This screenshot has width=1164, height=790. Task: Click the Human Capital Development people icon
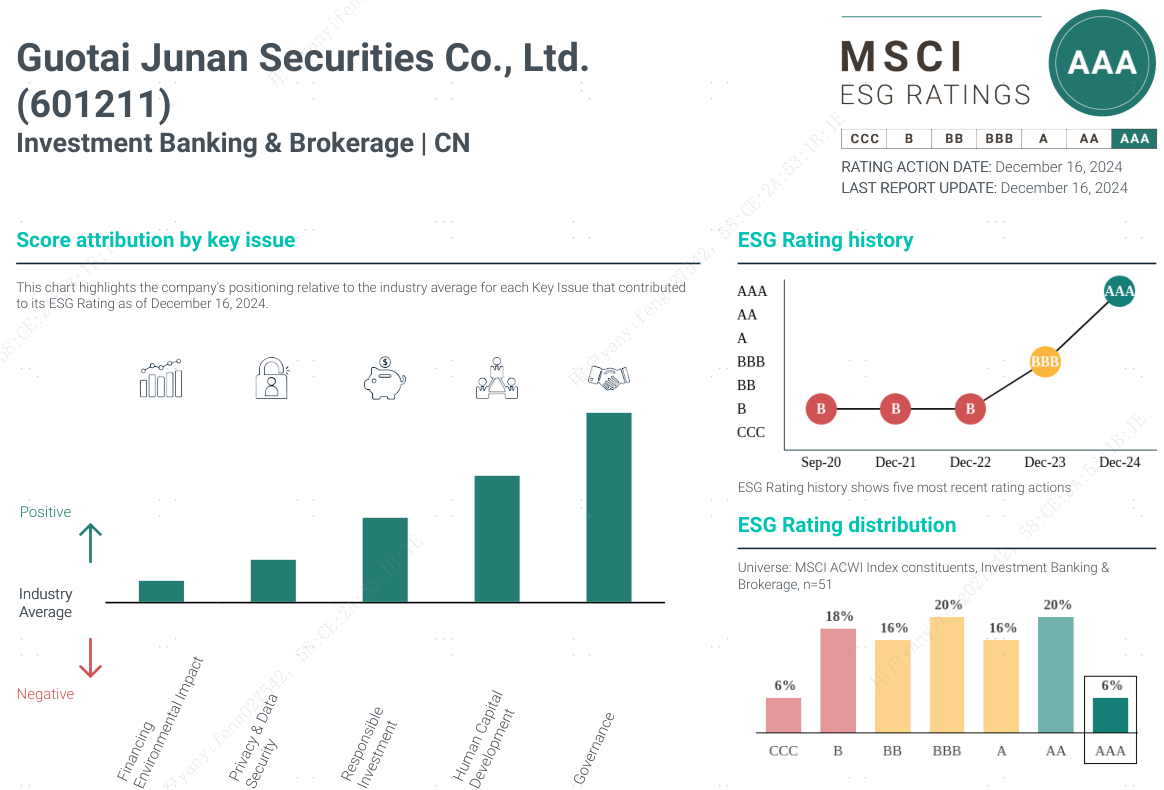497,379
